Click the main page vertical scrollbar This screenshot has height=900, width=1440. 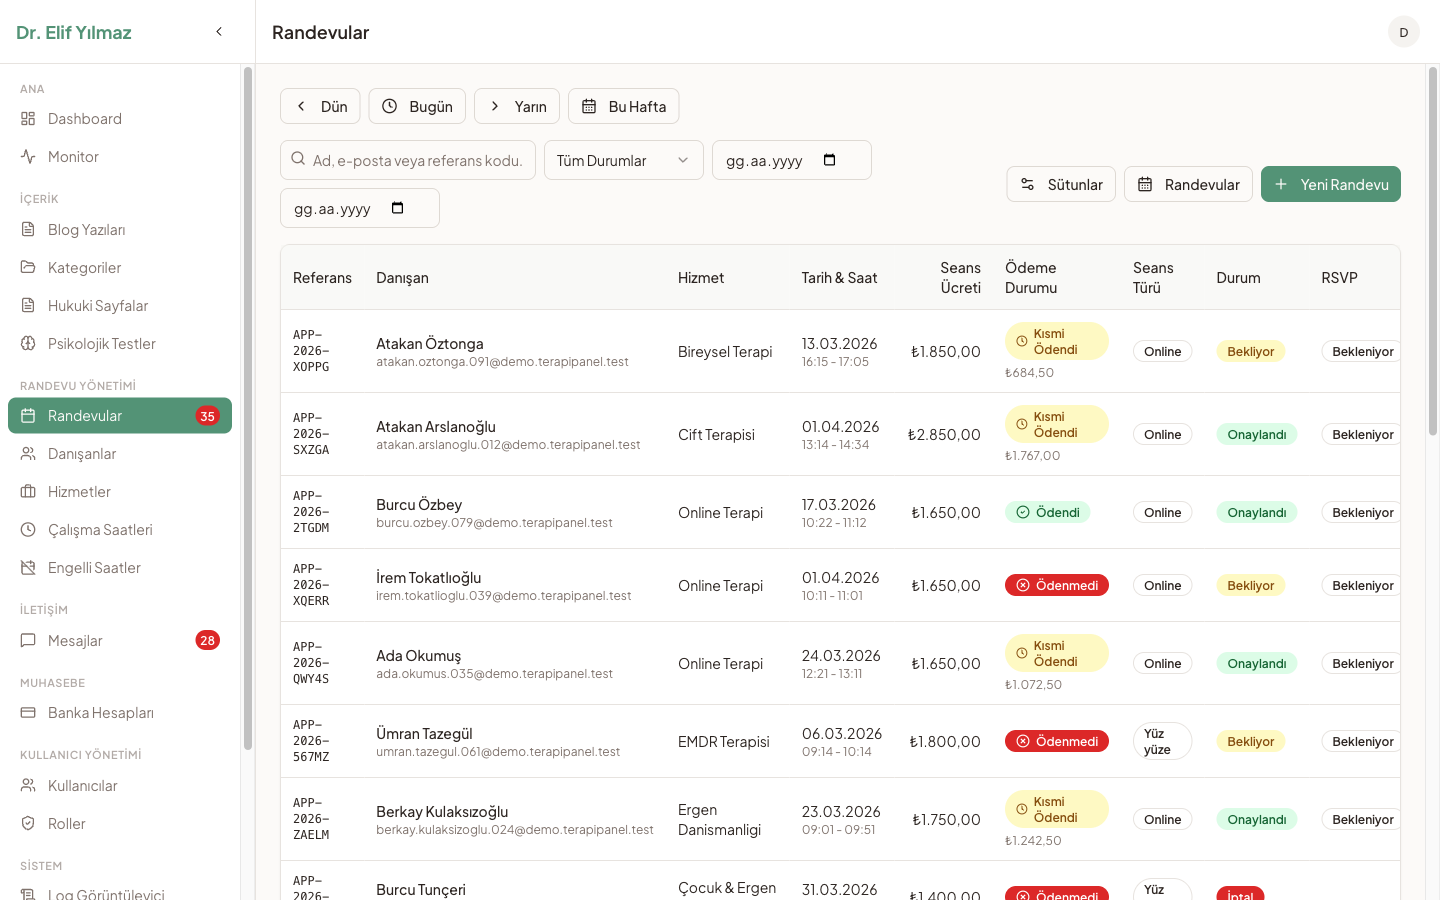(1432, 250)
